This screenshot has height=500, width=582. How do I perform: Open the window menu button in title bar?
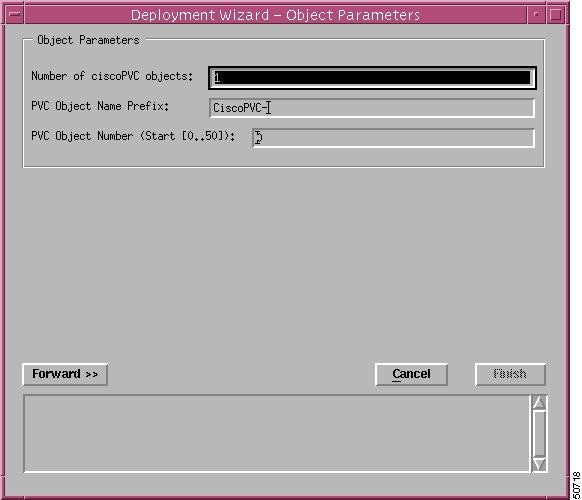click(15, 15)
